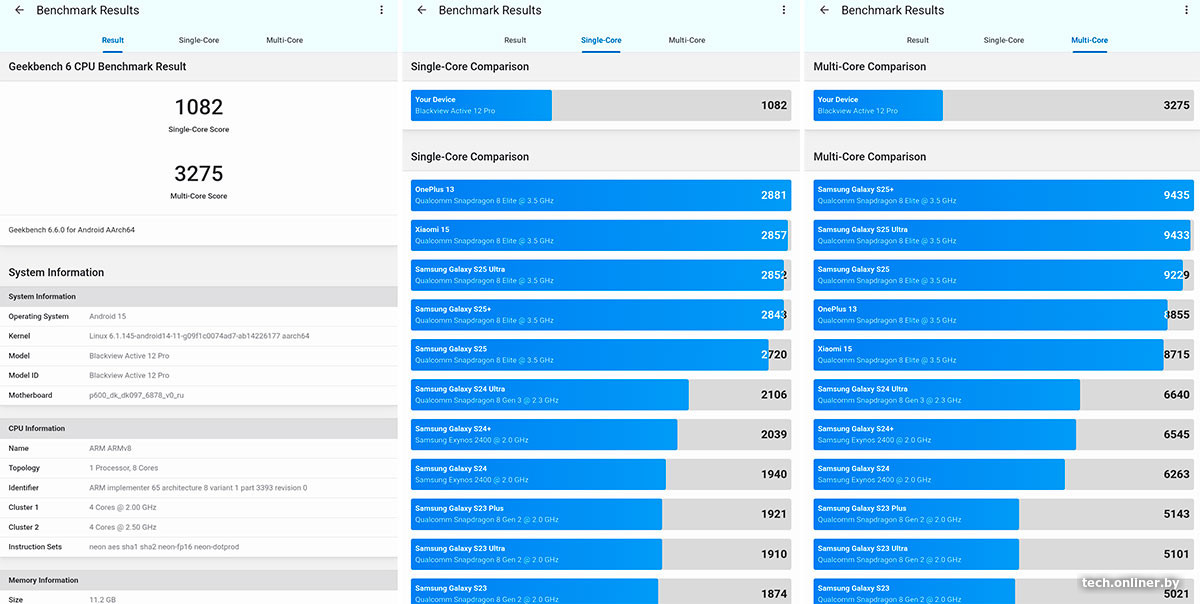The image size is (1200, 604).
Task: Switch to Single-Core tab from Result screen
Action: pyautogui.click(x=198, y=41)
